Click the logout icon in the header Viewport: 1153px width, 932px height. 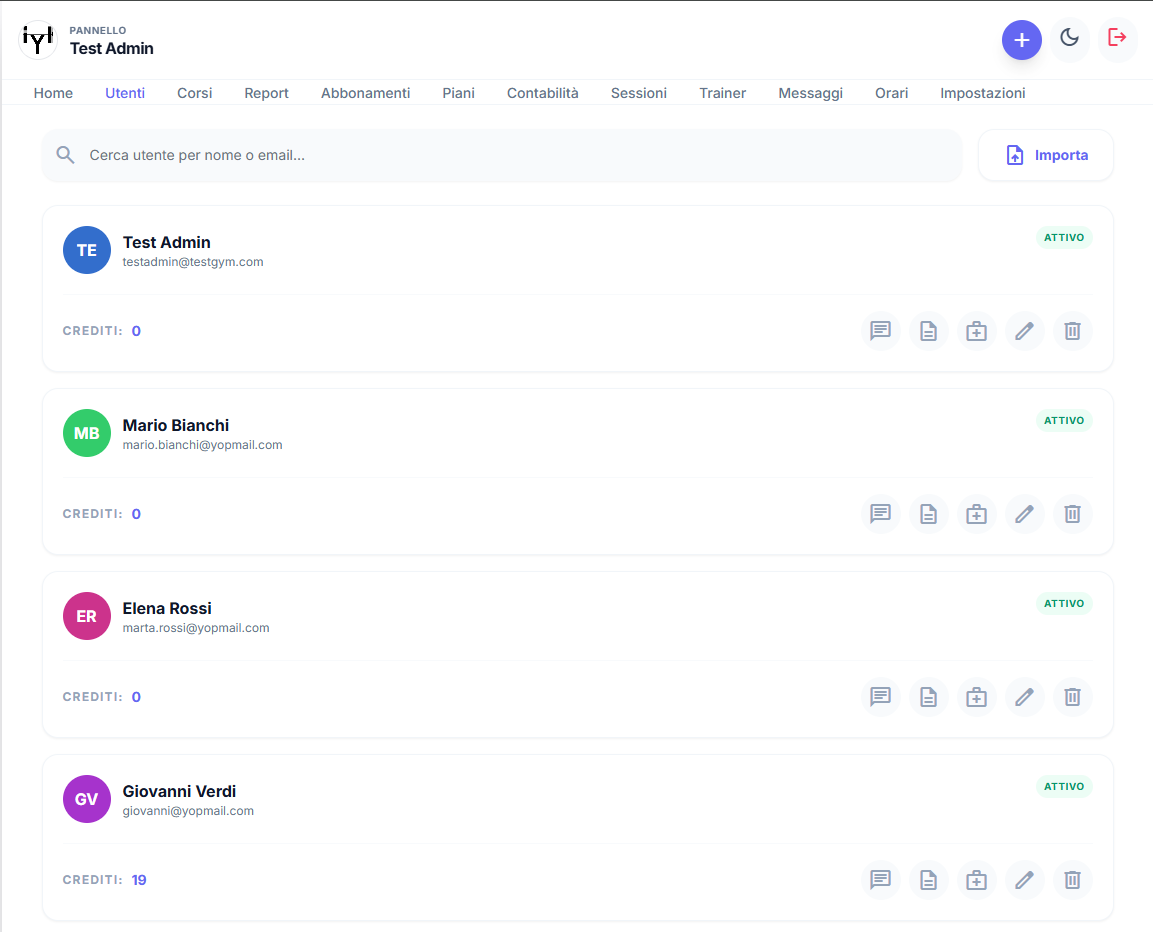[x=1117, y=39]
